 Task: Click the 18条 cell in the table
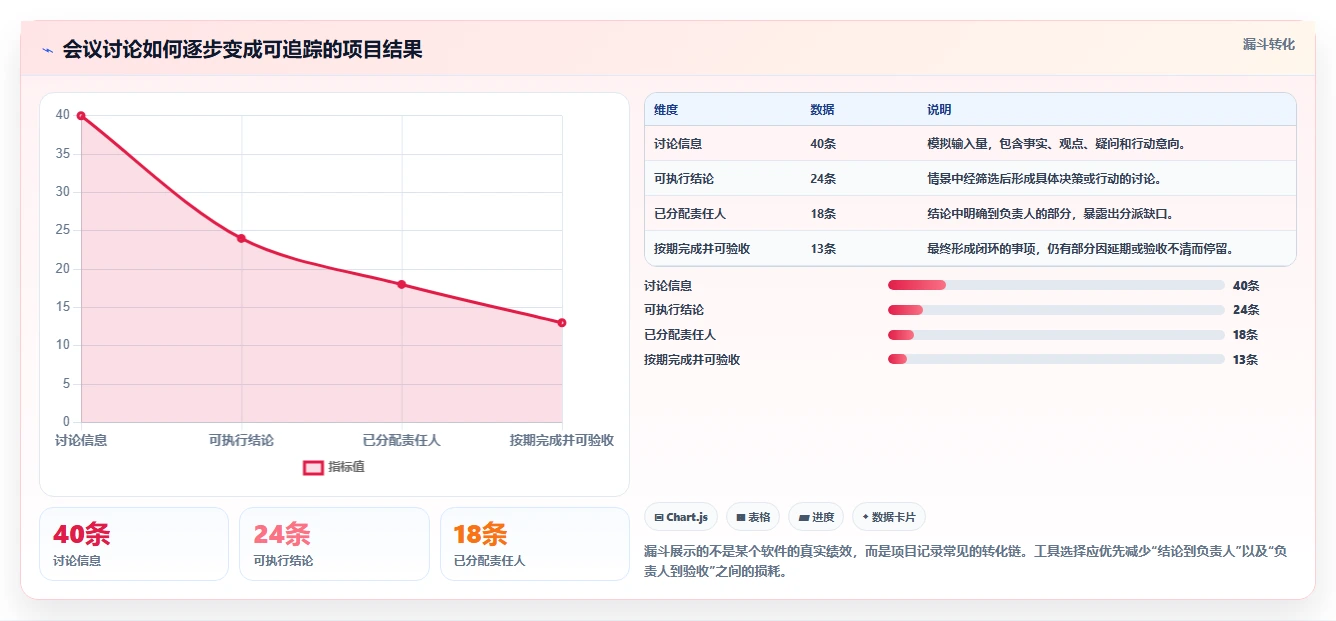(823, 214)
